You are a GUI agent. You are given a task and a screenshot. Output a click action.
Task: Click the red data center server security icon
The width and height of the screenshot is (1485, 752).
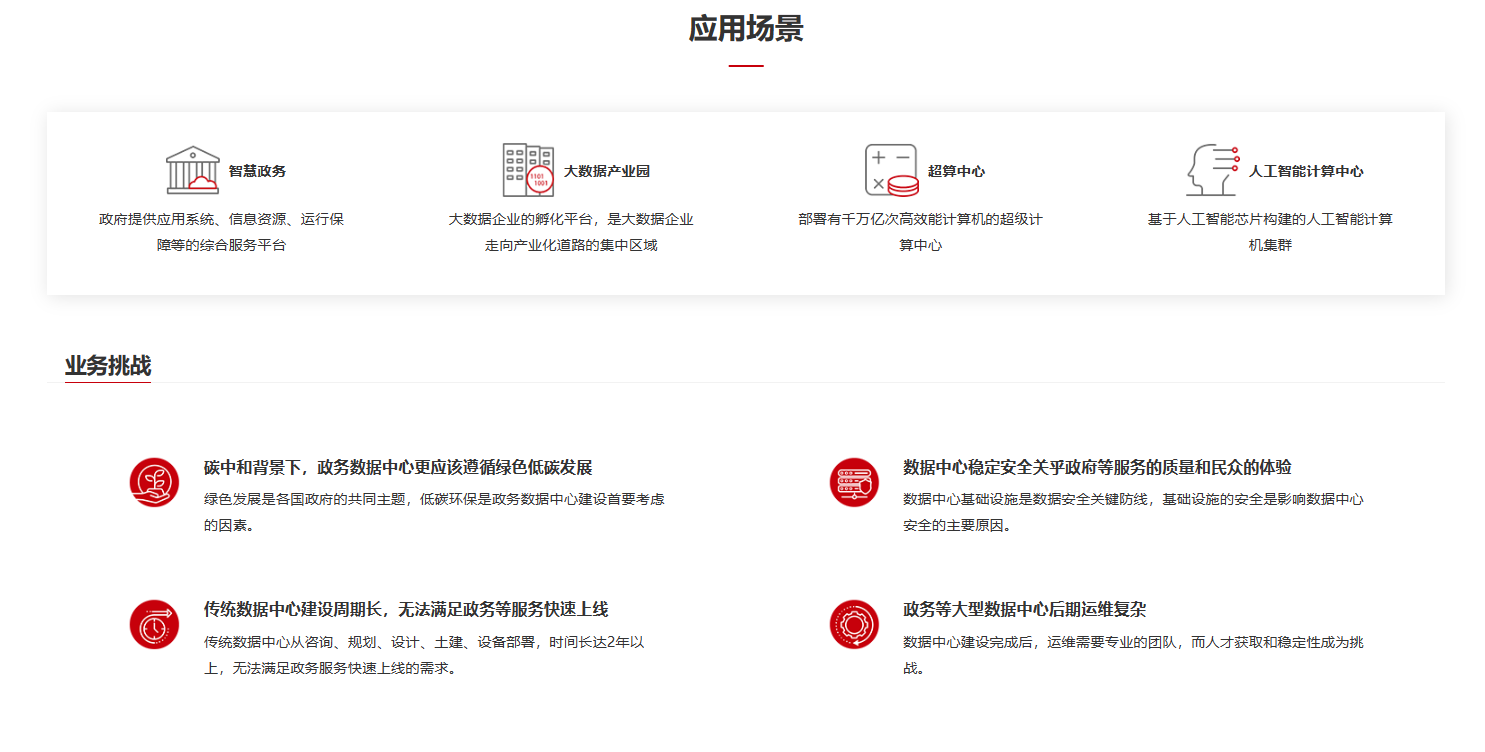click(854, 482)
